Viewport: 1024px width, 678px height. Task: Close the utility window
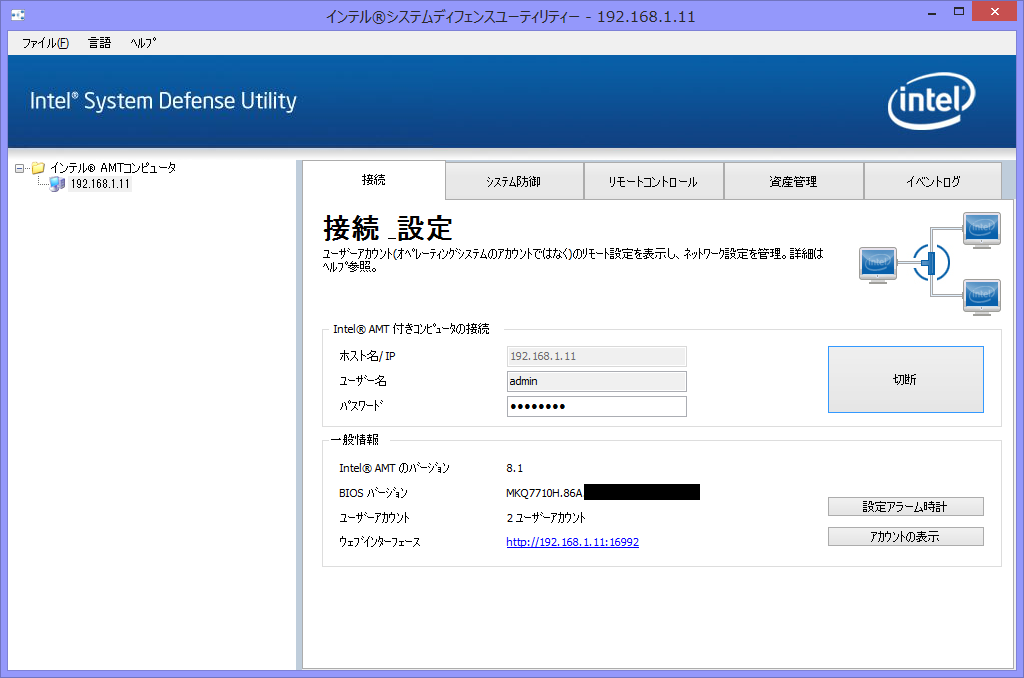[x=995, y=12]
